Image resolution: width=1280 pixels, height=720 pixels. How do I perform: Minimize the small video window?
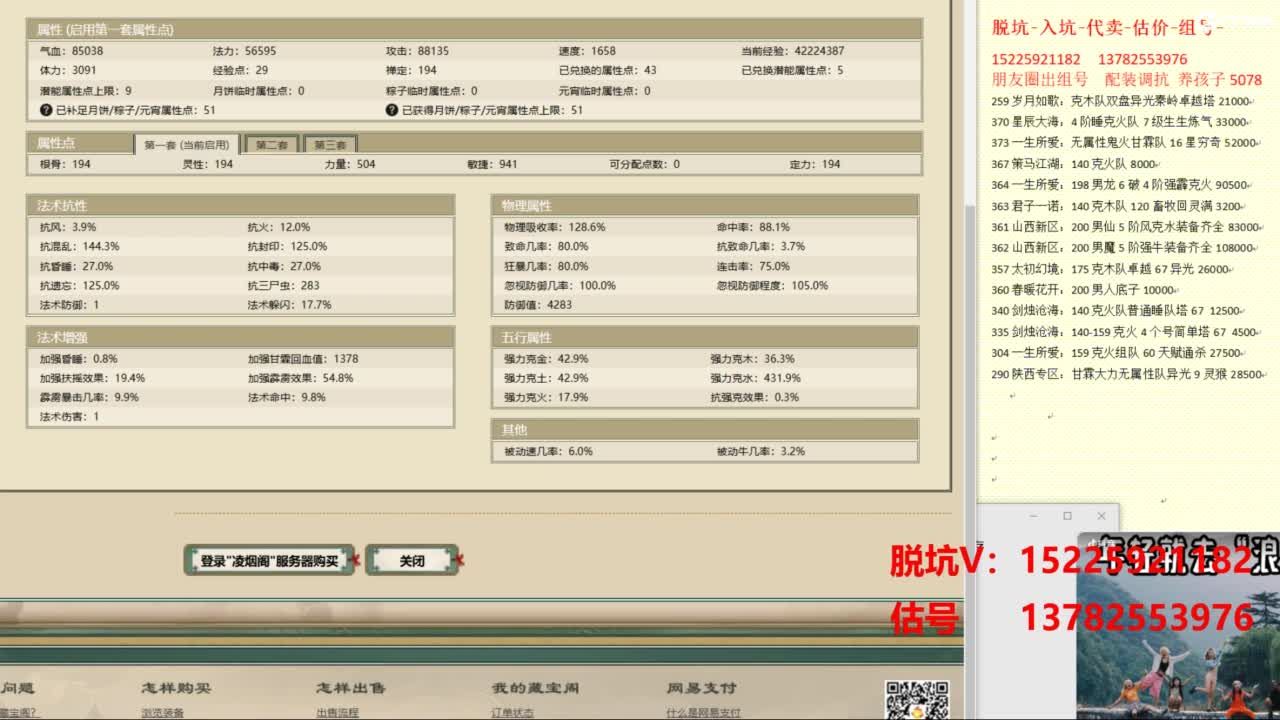tap(1034, 516)
